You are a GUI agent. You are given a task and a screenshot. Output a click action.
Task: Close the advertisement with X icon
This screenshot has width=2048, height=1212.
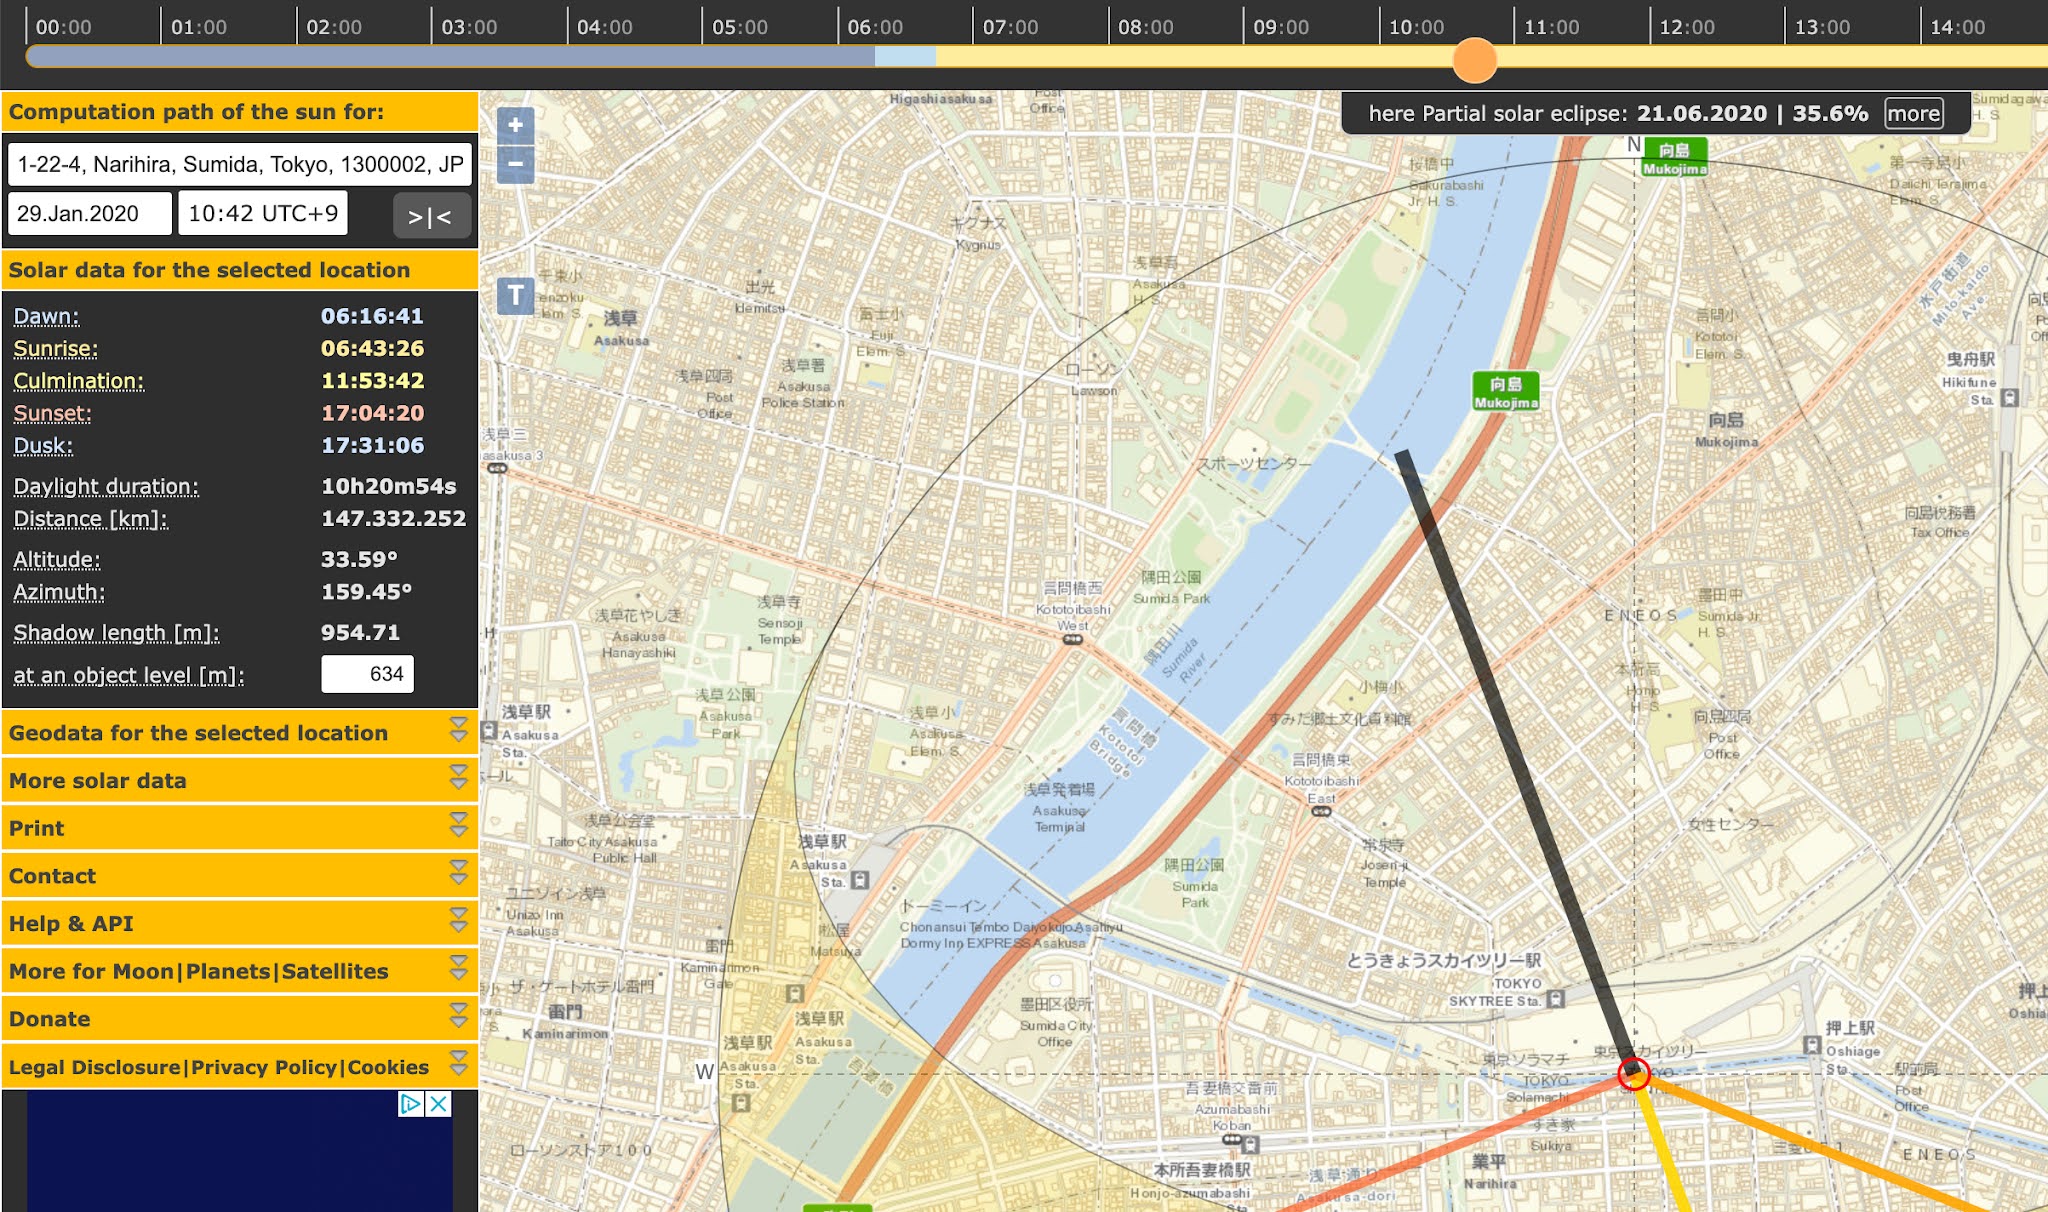click(x=439, y=1104)
